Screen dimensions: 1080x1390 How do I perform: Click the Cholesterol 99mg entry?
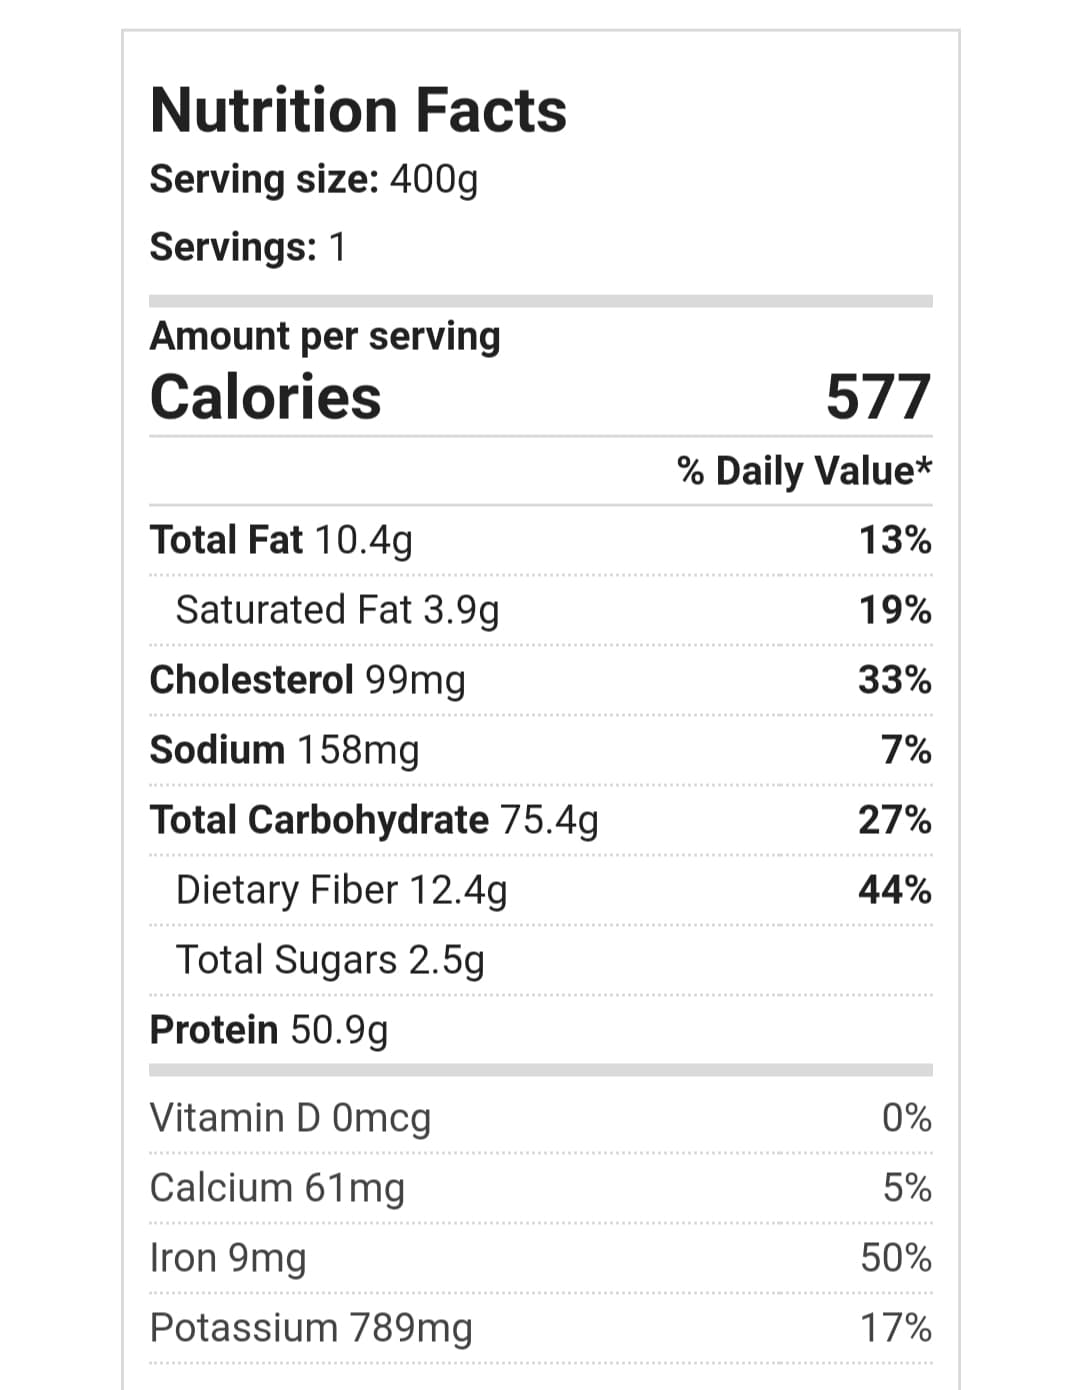click(x=307, y=680)
